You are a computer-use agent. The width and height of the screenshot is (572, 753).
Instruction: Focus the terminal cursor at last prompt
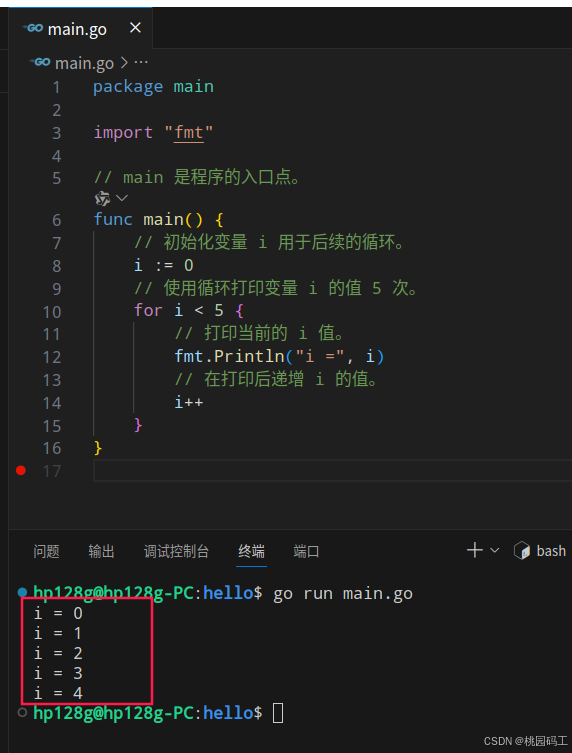(278, 713)
